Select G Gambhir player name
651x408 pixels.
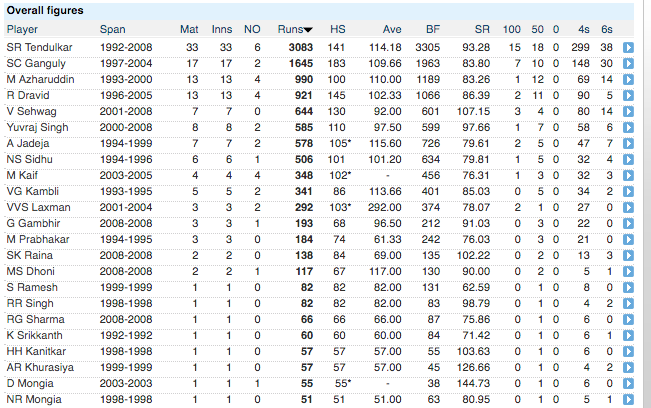click(x=33, y=223)
